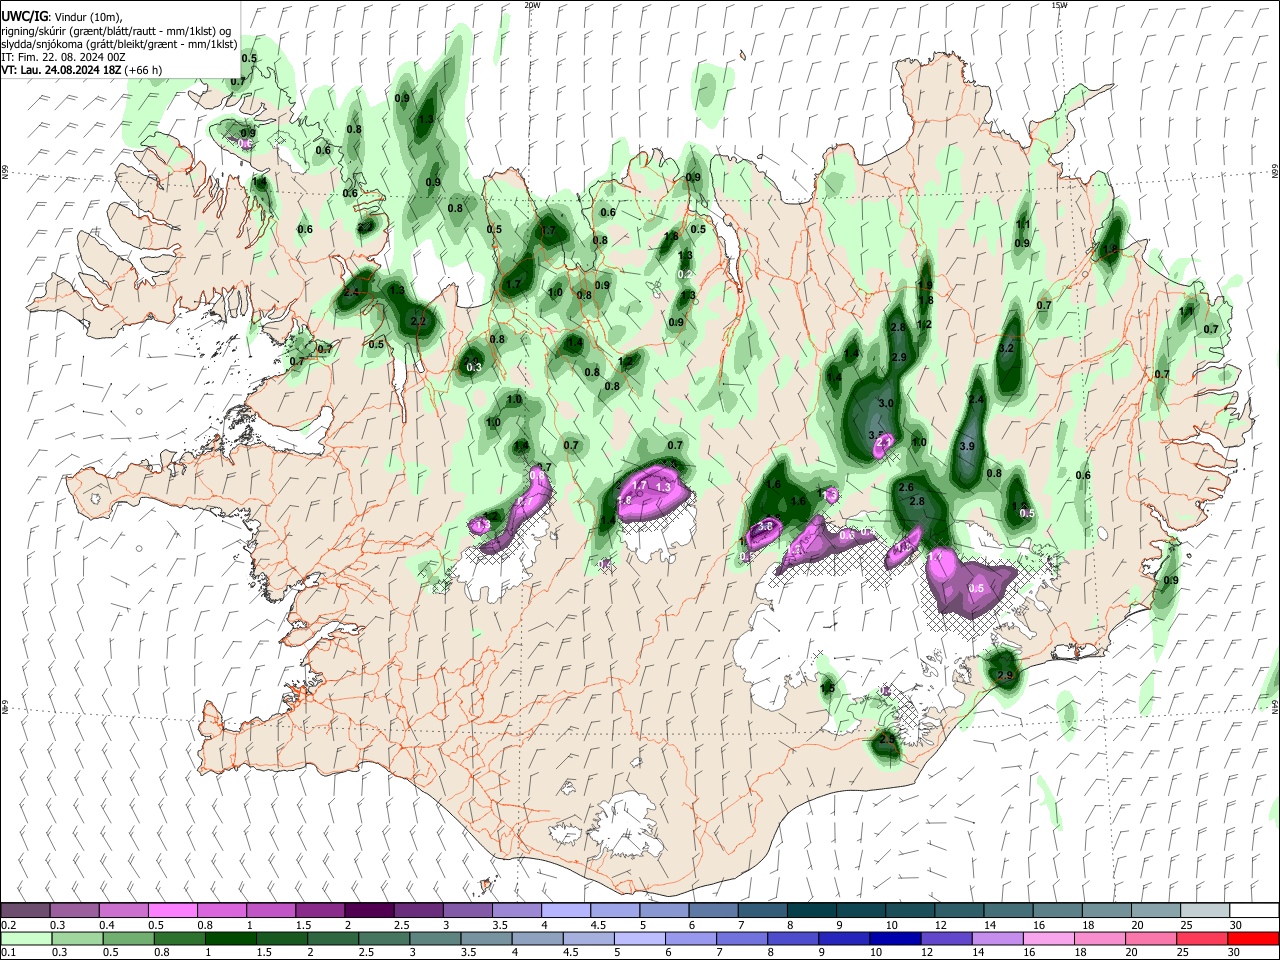The width and height of the screenshot is (1280, 960).
Task: Click the '2.6' rainfall value on map
Action: point(906,487)
